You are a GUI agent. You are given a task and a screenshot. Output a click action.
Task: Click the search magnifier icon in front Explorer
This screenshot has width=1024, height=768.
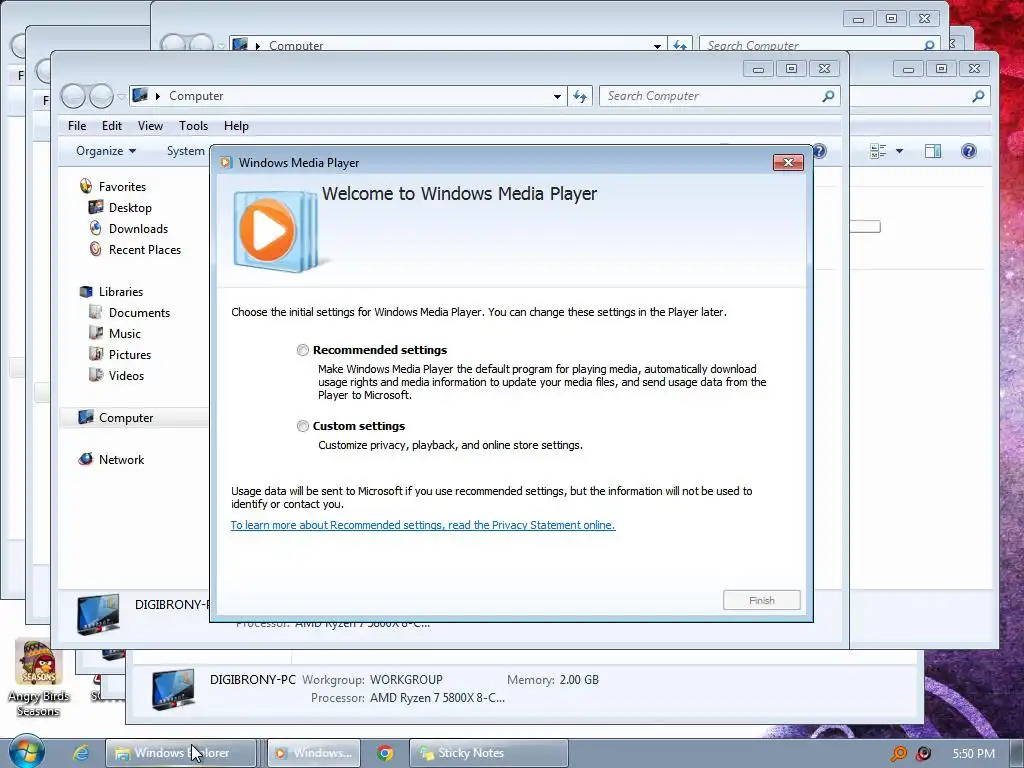click(x=828, y=96)
